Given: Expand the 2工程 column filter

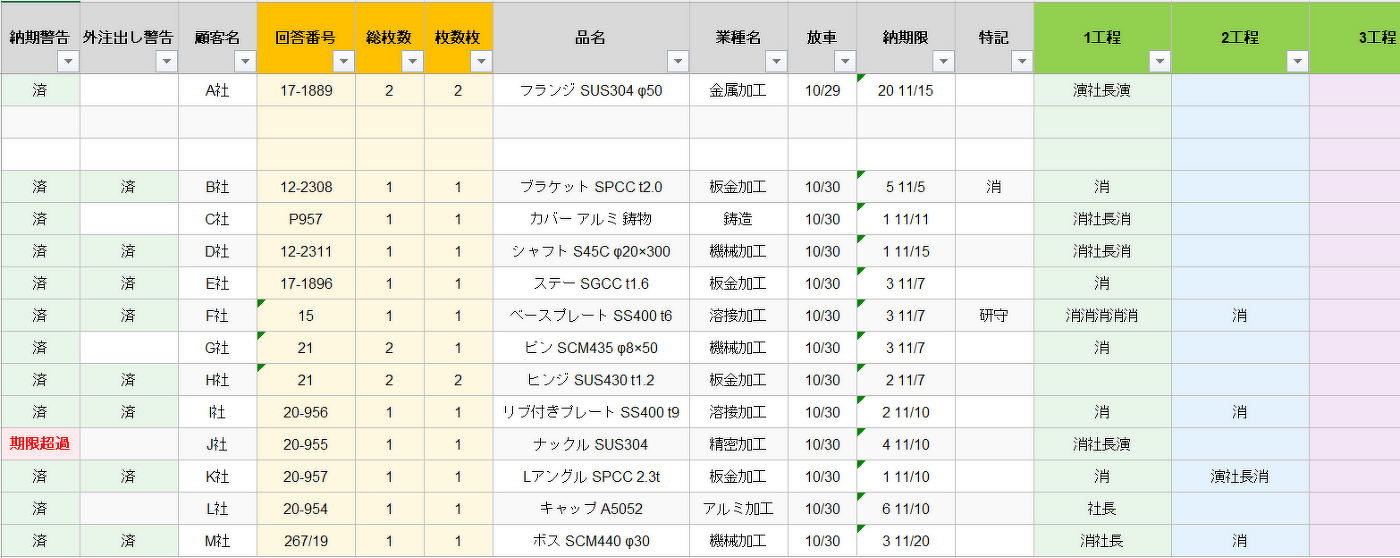Looking at the screenshot, I should (1297, 62).
